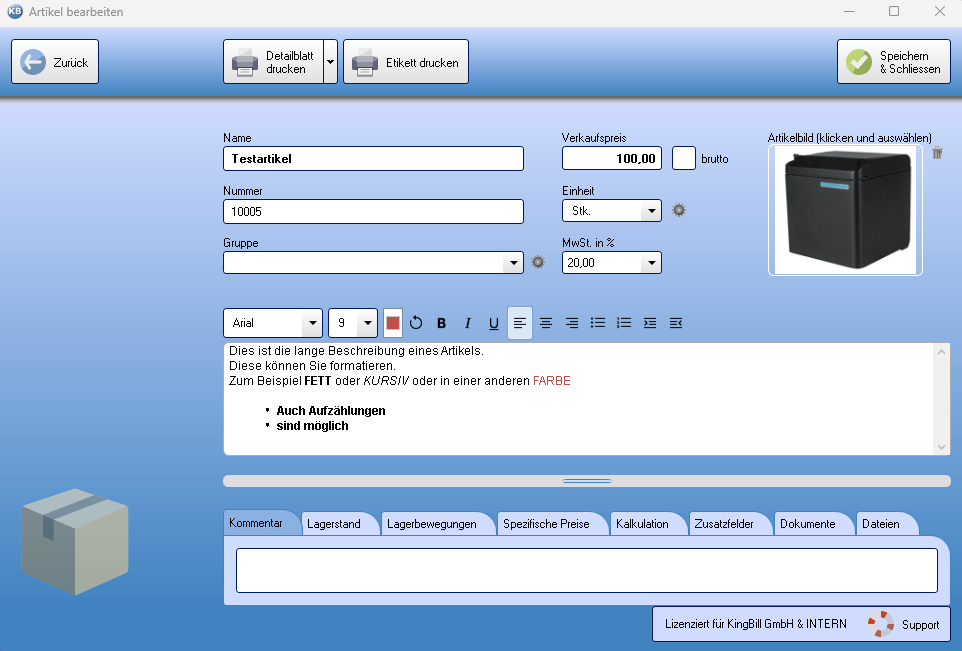
Task: Toggle bold formatting in description toolbar
Action: (441, 323)
